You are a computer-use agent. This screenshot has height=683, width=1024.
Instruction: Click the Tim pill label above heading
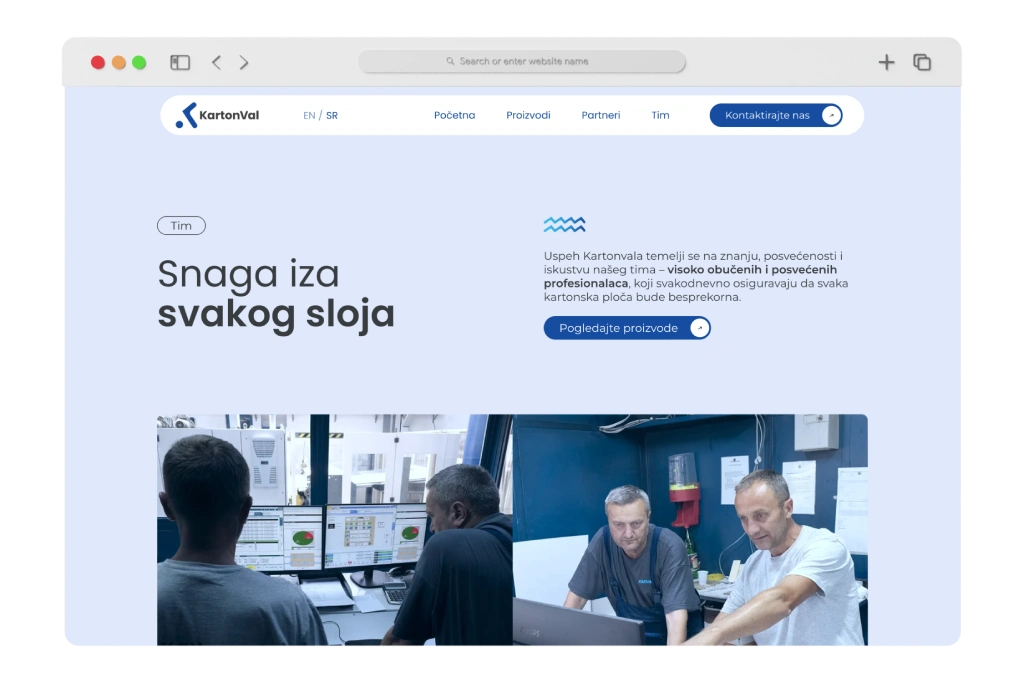(181, 226)
